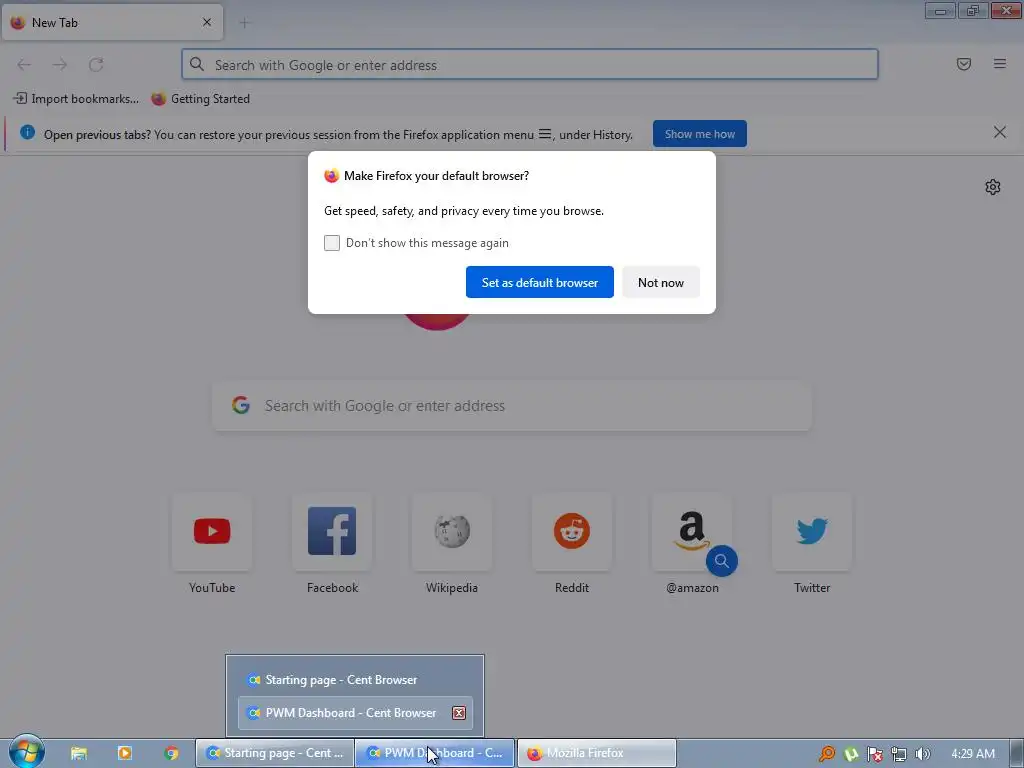Screen dimensions: 1024x768
Task: Open the @amazon search shortcut tile
Action: tap(692, 532)
